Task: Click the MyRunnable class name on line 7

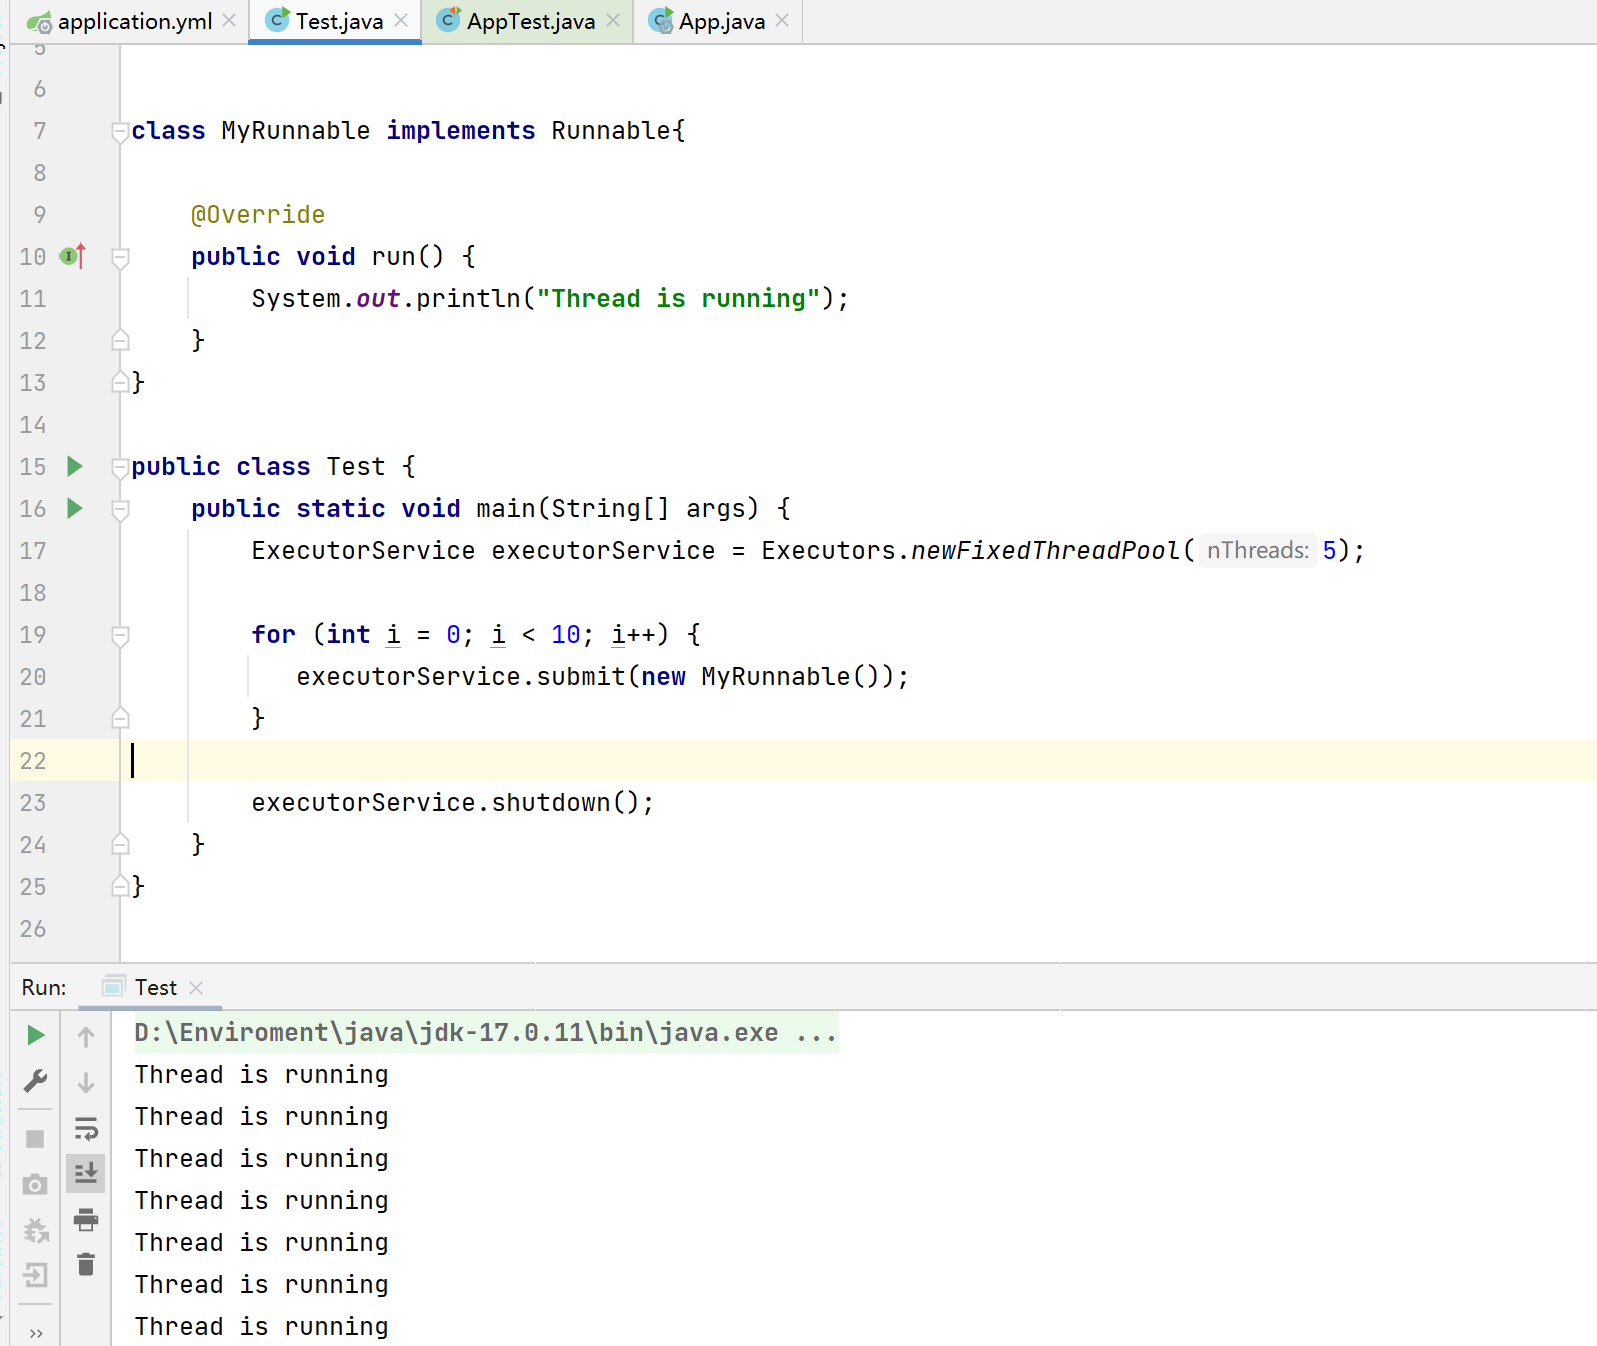Action: [x=295, y=131]
